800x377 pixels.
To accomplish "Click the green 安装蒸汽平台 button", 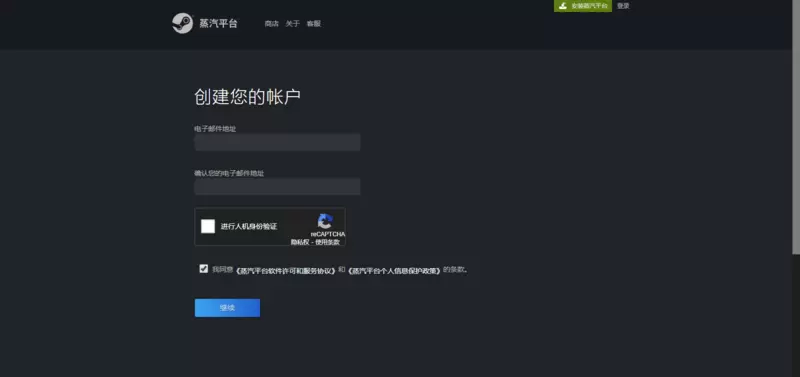I will click(x=583, y=6).
